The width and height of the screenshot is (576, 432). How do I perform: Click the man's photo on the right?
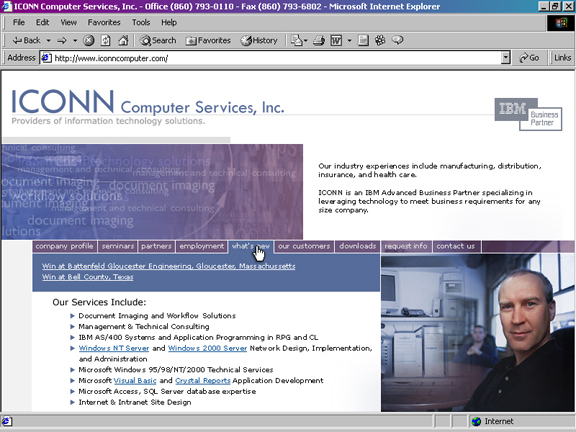(478, 332)
